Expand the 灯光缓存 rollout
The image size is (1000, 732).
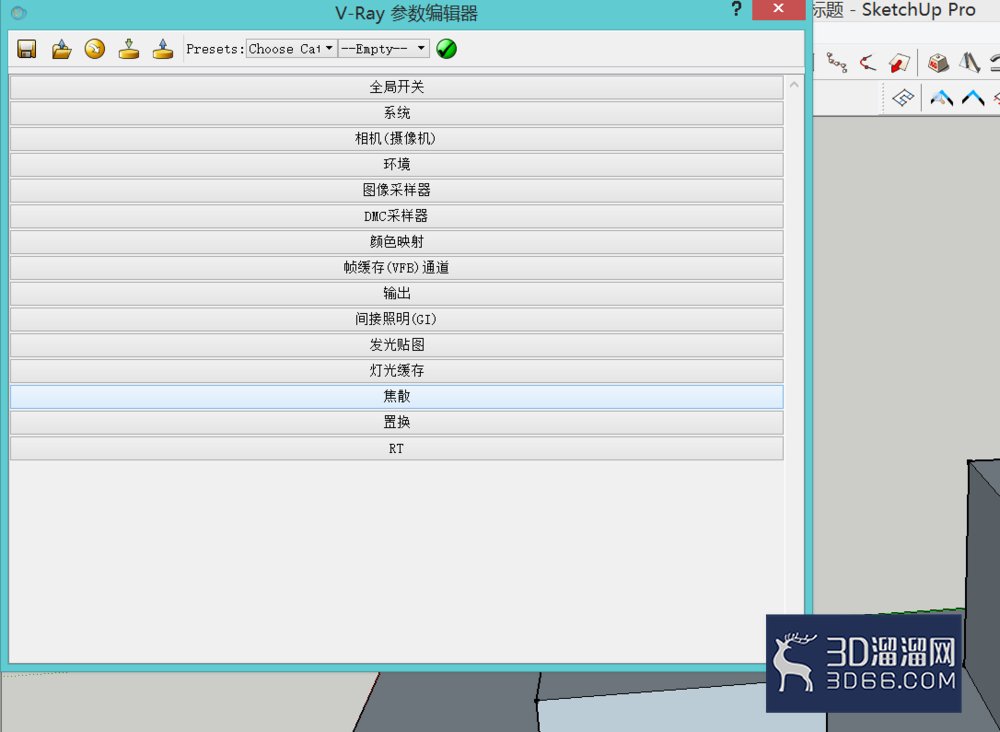(x=397, y=370)
